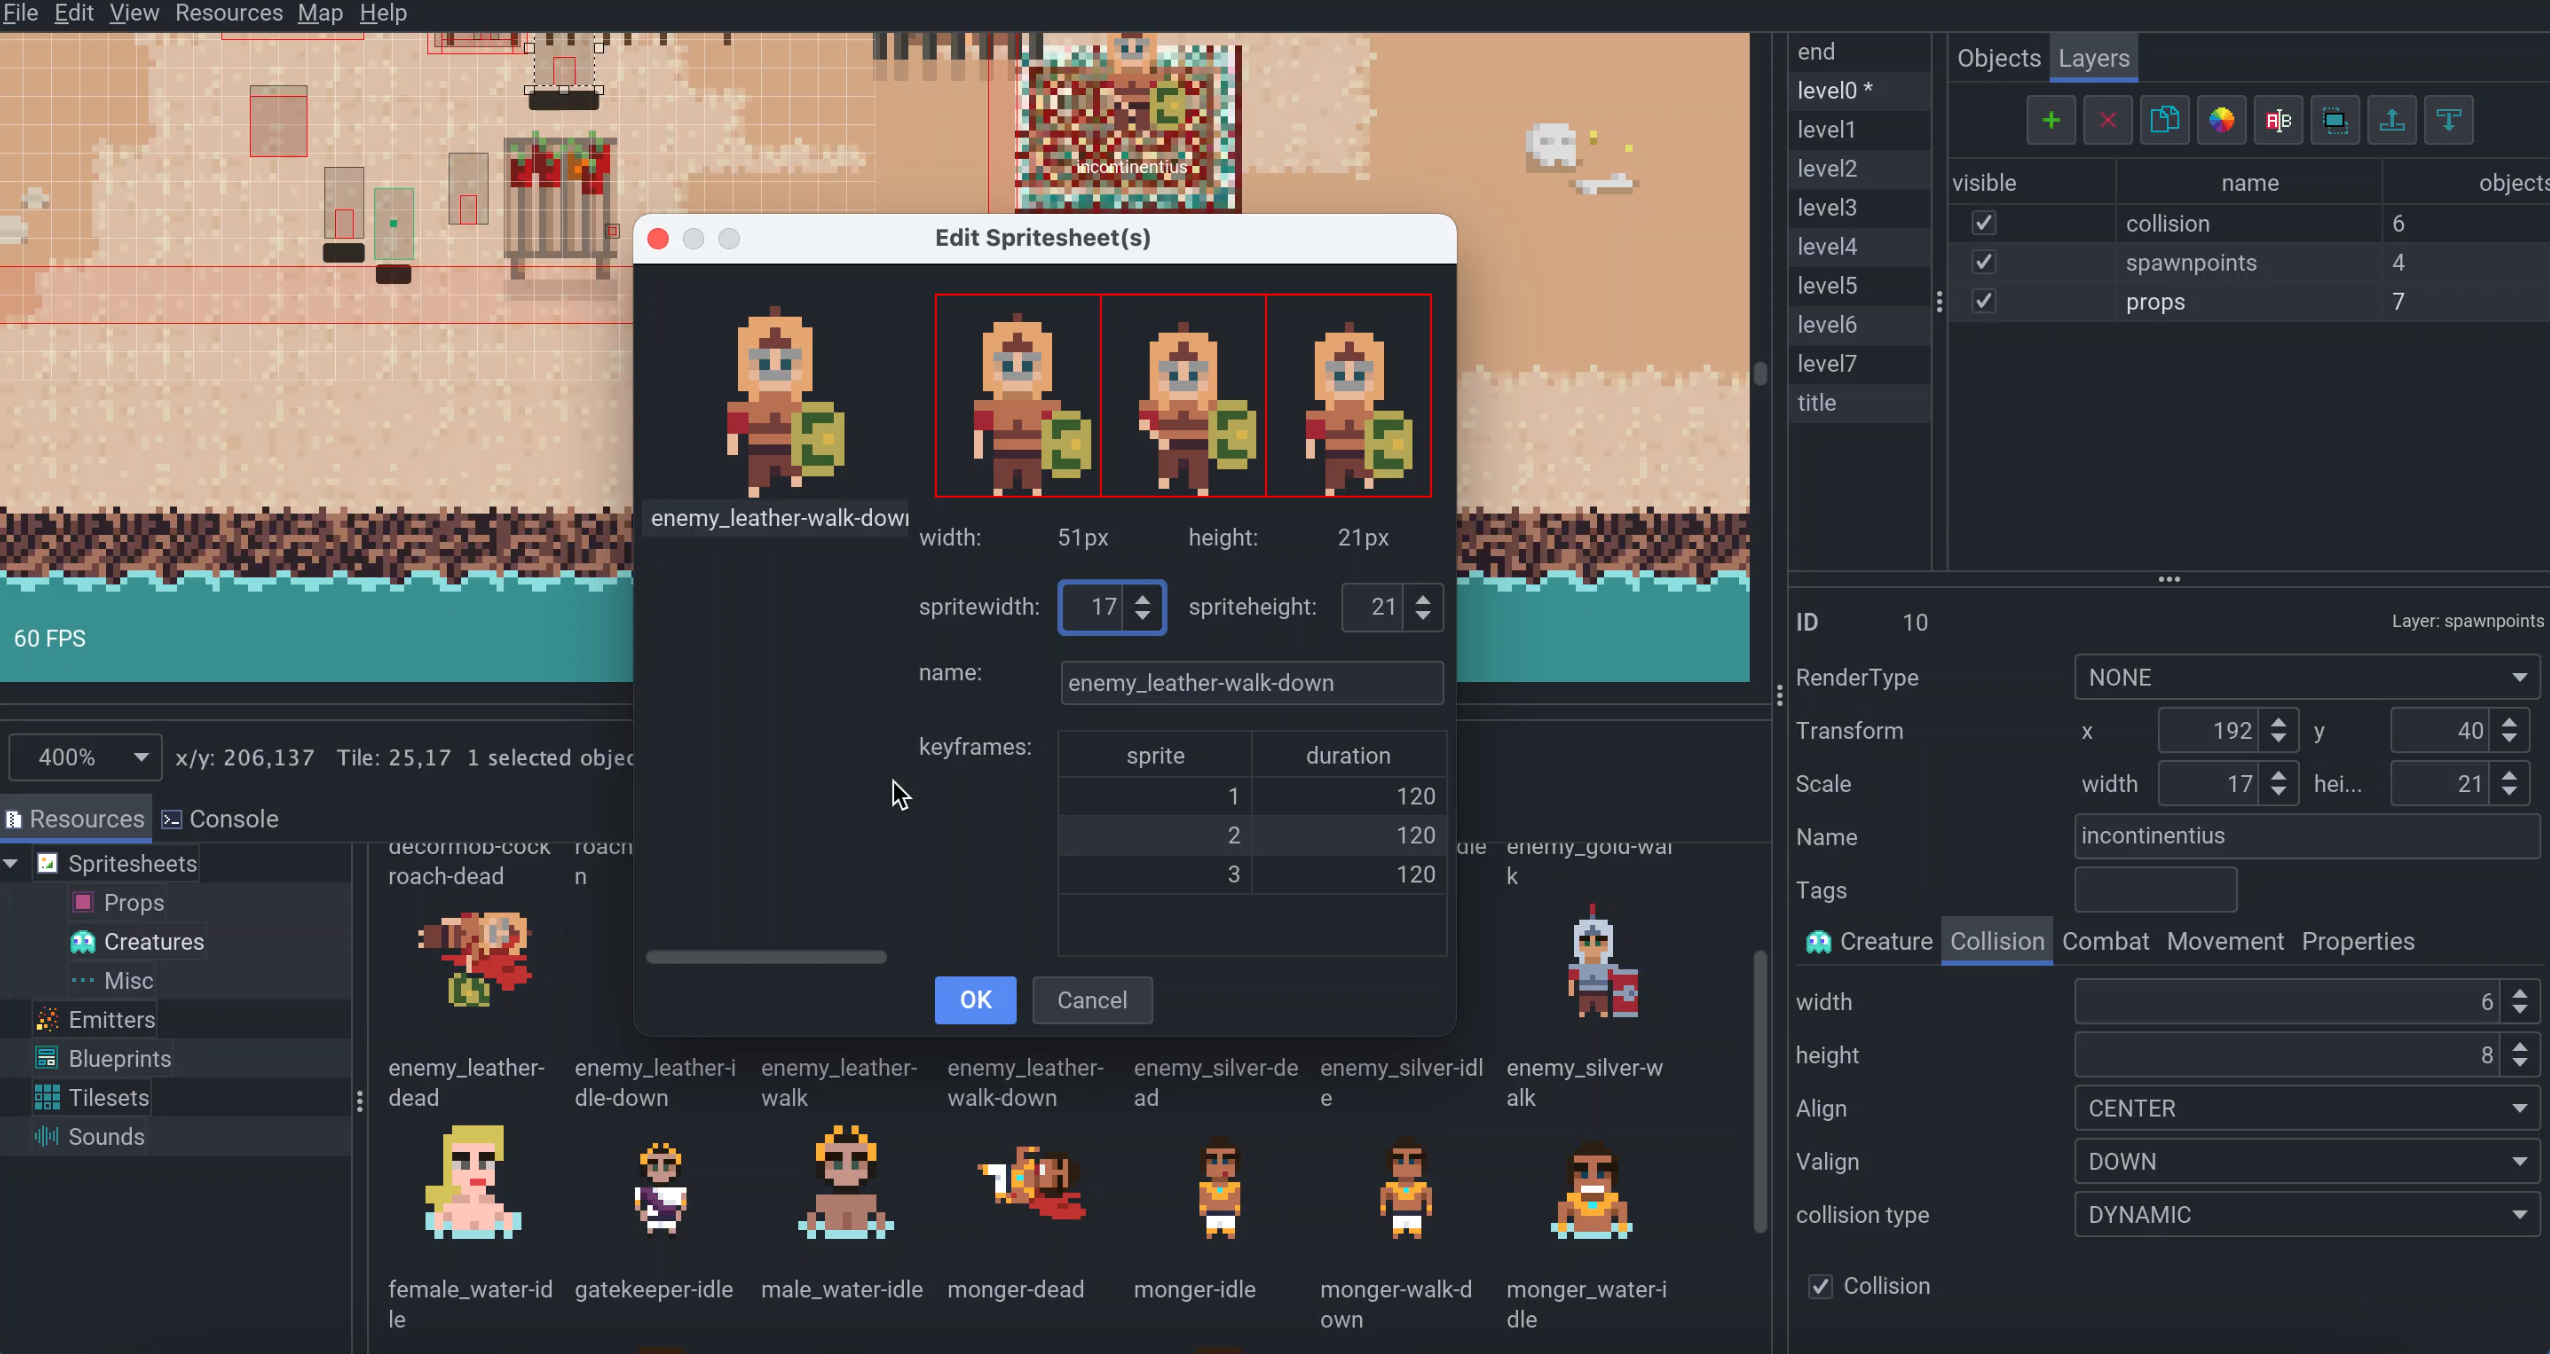Viewport: 2550px width, 1354px height.
Task: Hide the spawnpoints layer checkbox
Action: pos(1984,262)
